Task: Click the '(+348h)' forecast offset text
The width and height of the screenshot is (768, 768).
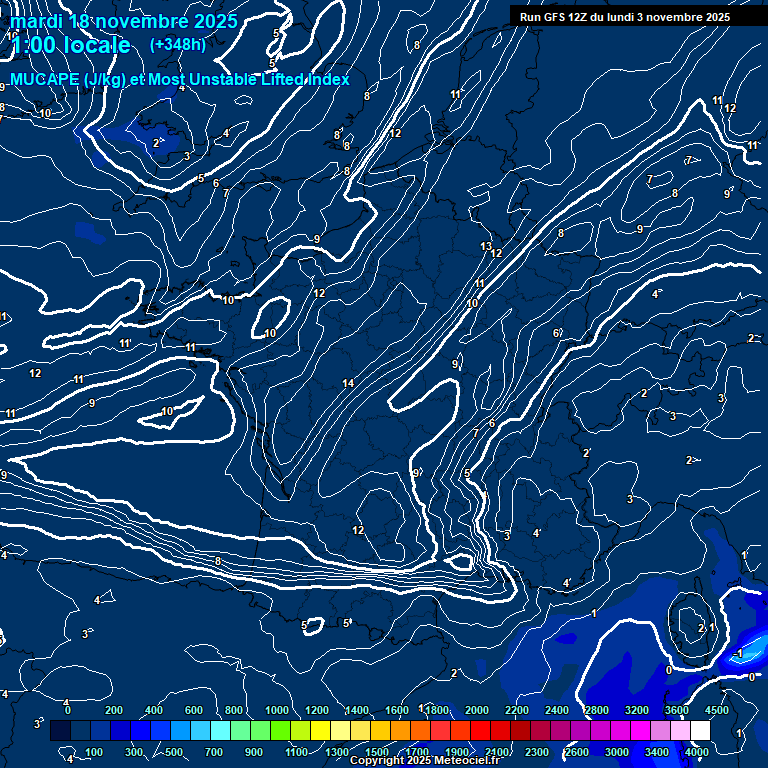Action: [178, 45]
